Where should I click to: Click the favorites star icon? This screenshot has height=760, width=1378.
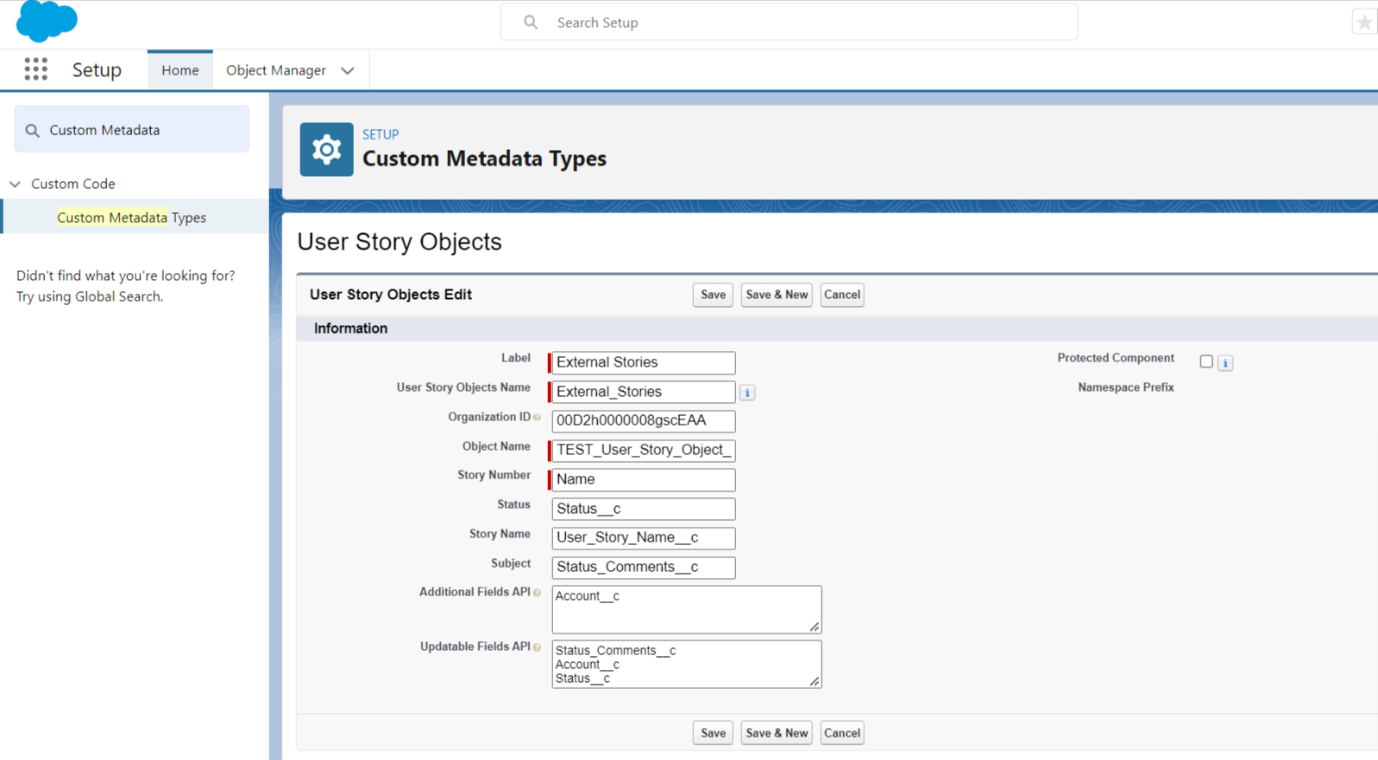click(x=1364, y=22)
